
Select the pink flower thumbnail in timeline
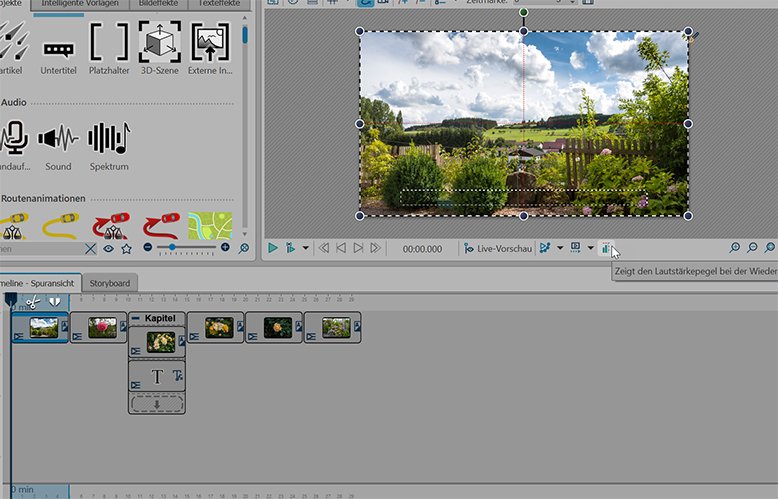click(x=103, y=327)
